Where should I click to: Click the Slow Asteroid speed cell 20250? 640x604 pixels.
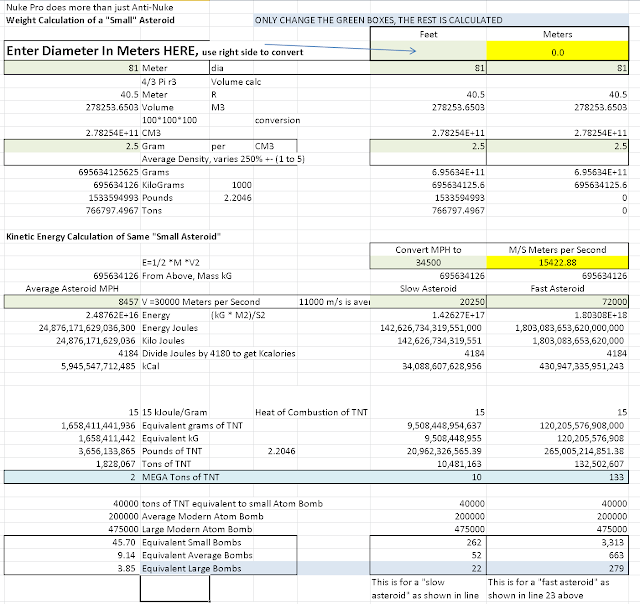(428, 302)
